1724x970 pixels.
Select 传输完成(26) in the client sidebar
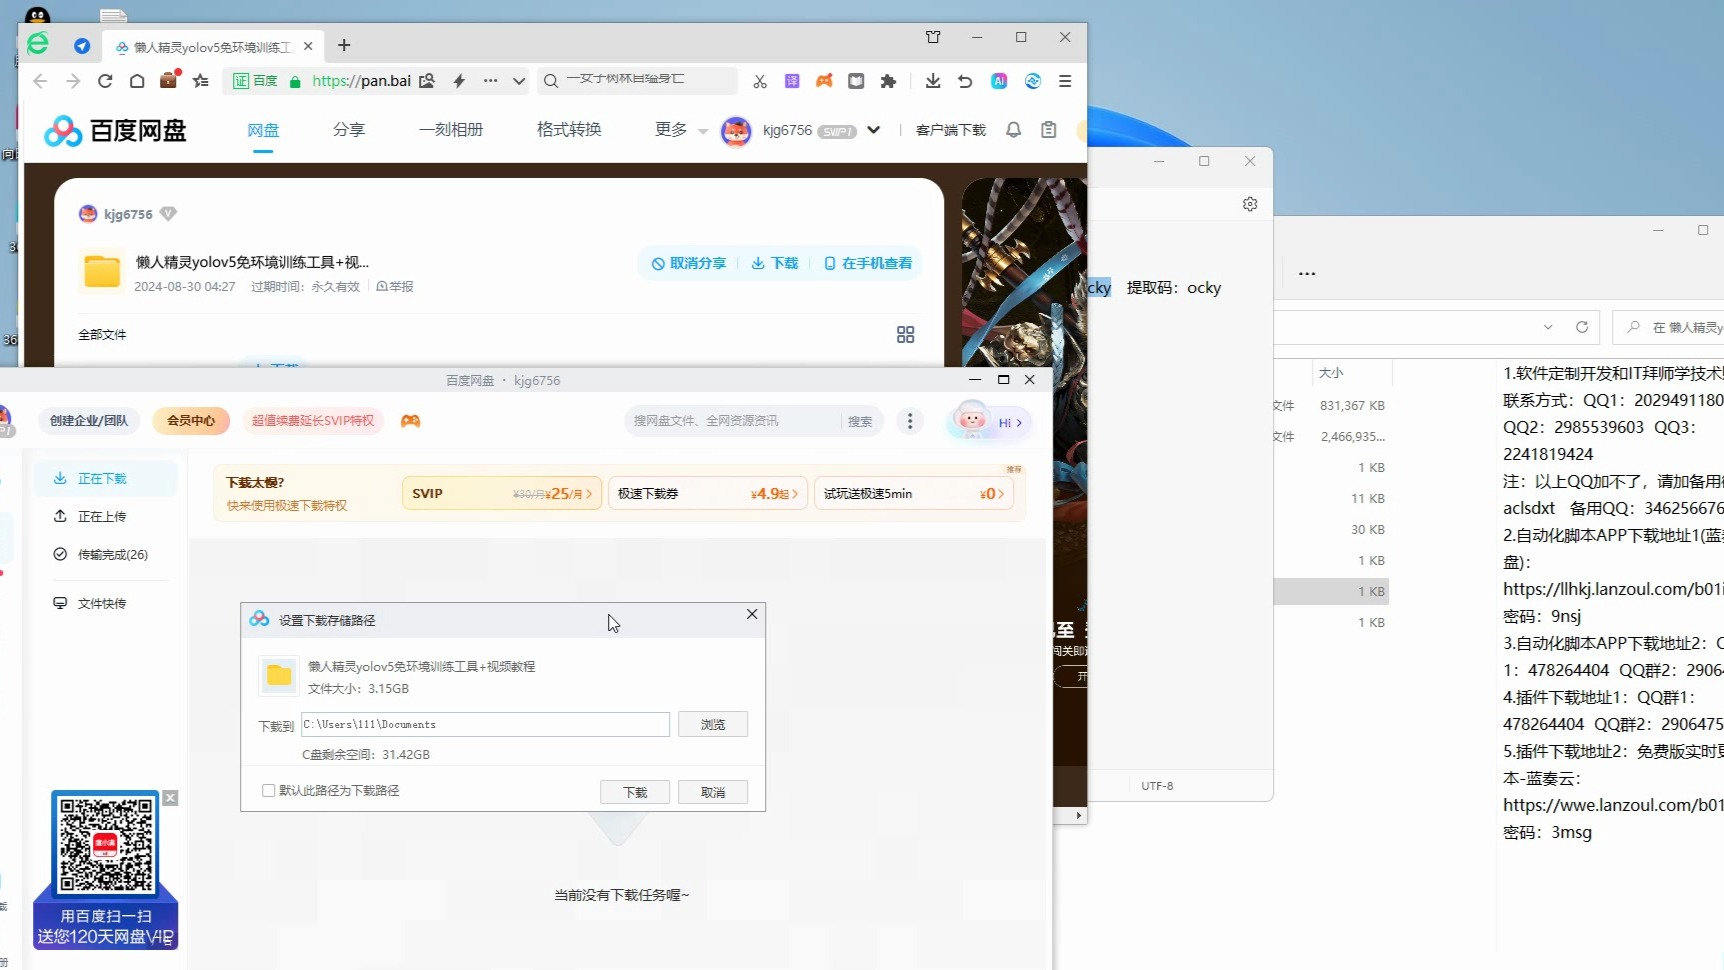[x=105, y=555]
